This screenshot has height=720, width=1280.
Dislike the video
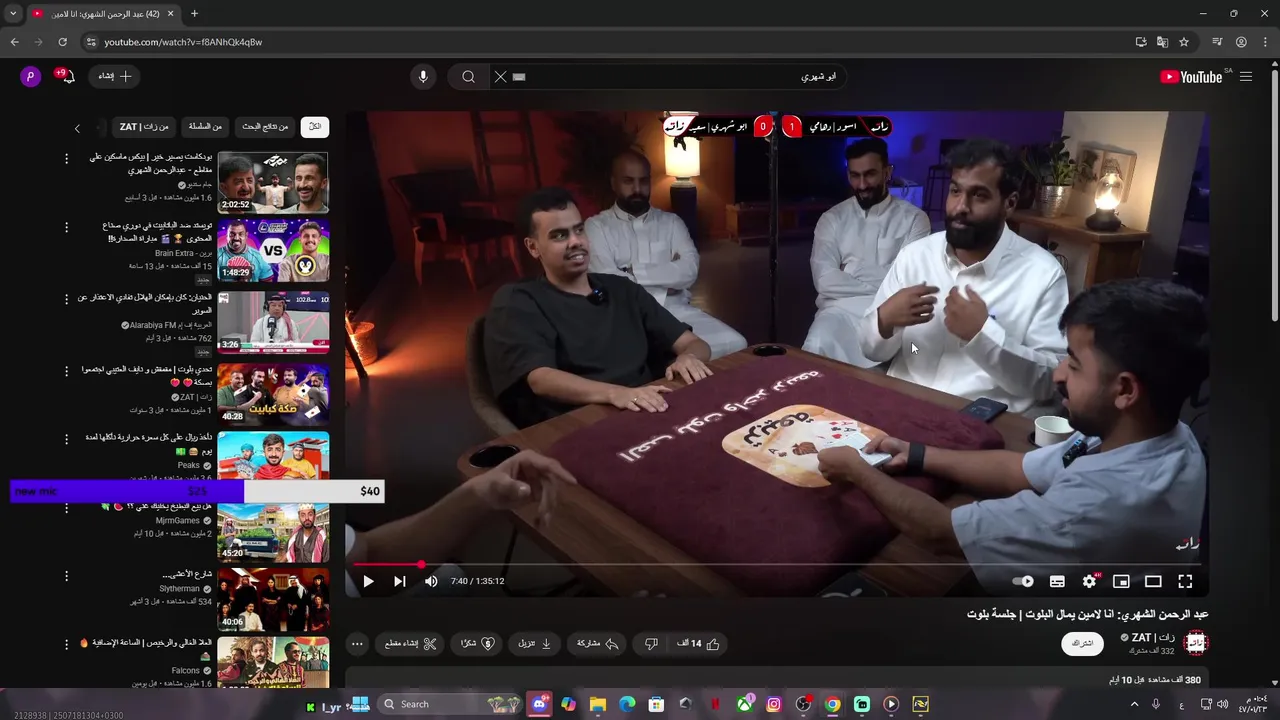pos(651,644)
